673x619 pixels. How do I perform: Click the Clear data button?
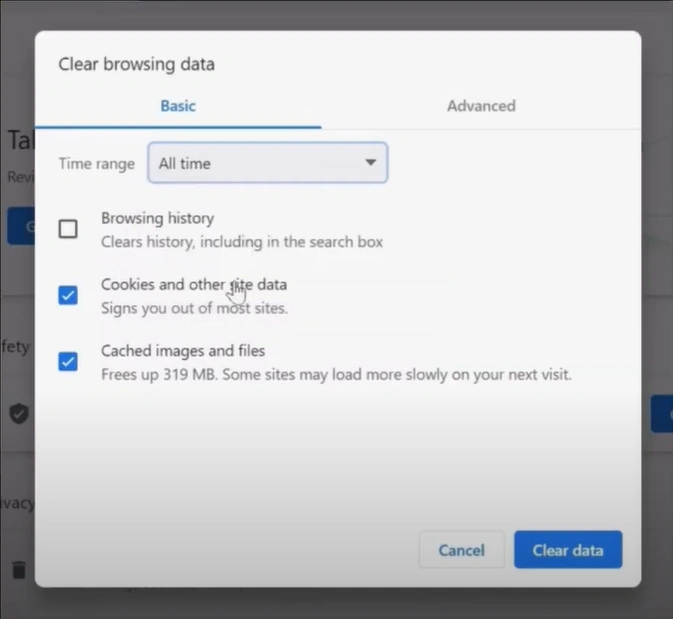pyautogui.click(x=568, y=550)
